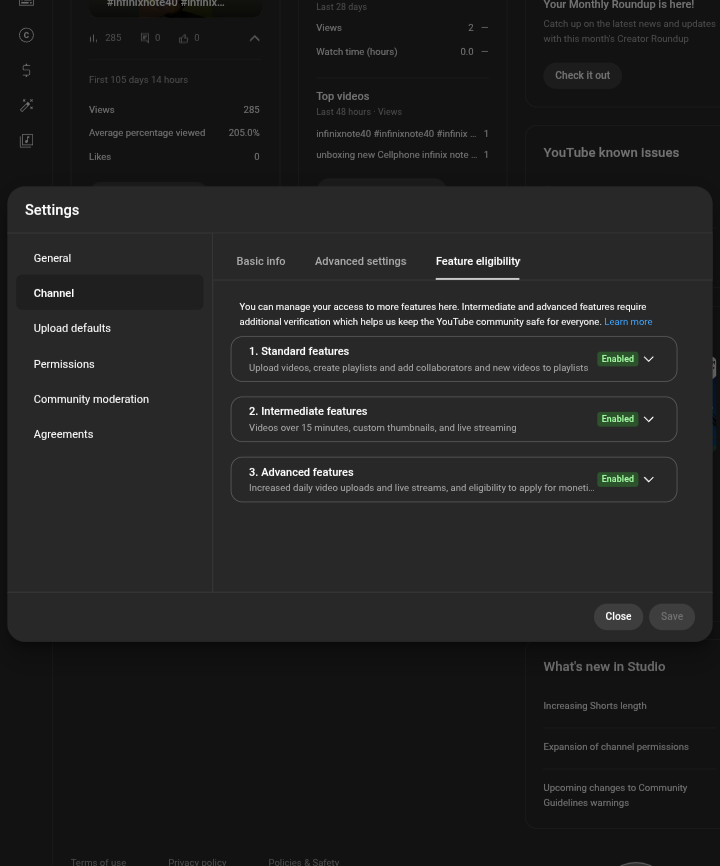The width and height of the screenshot is (720, 866).
Task: Click 'Average percentage viewed' row
Action: point(174,133)
